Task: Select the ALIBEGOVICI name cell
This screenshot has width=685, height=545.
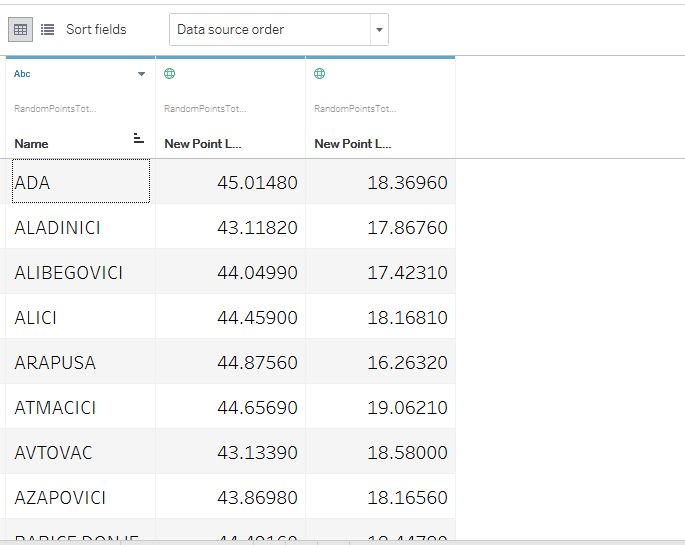Action: [81, 272]
